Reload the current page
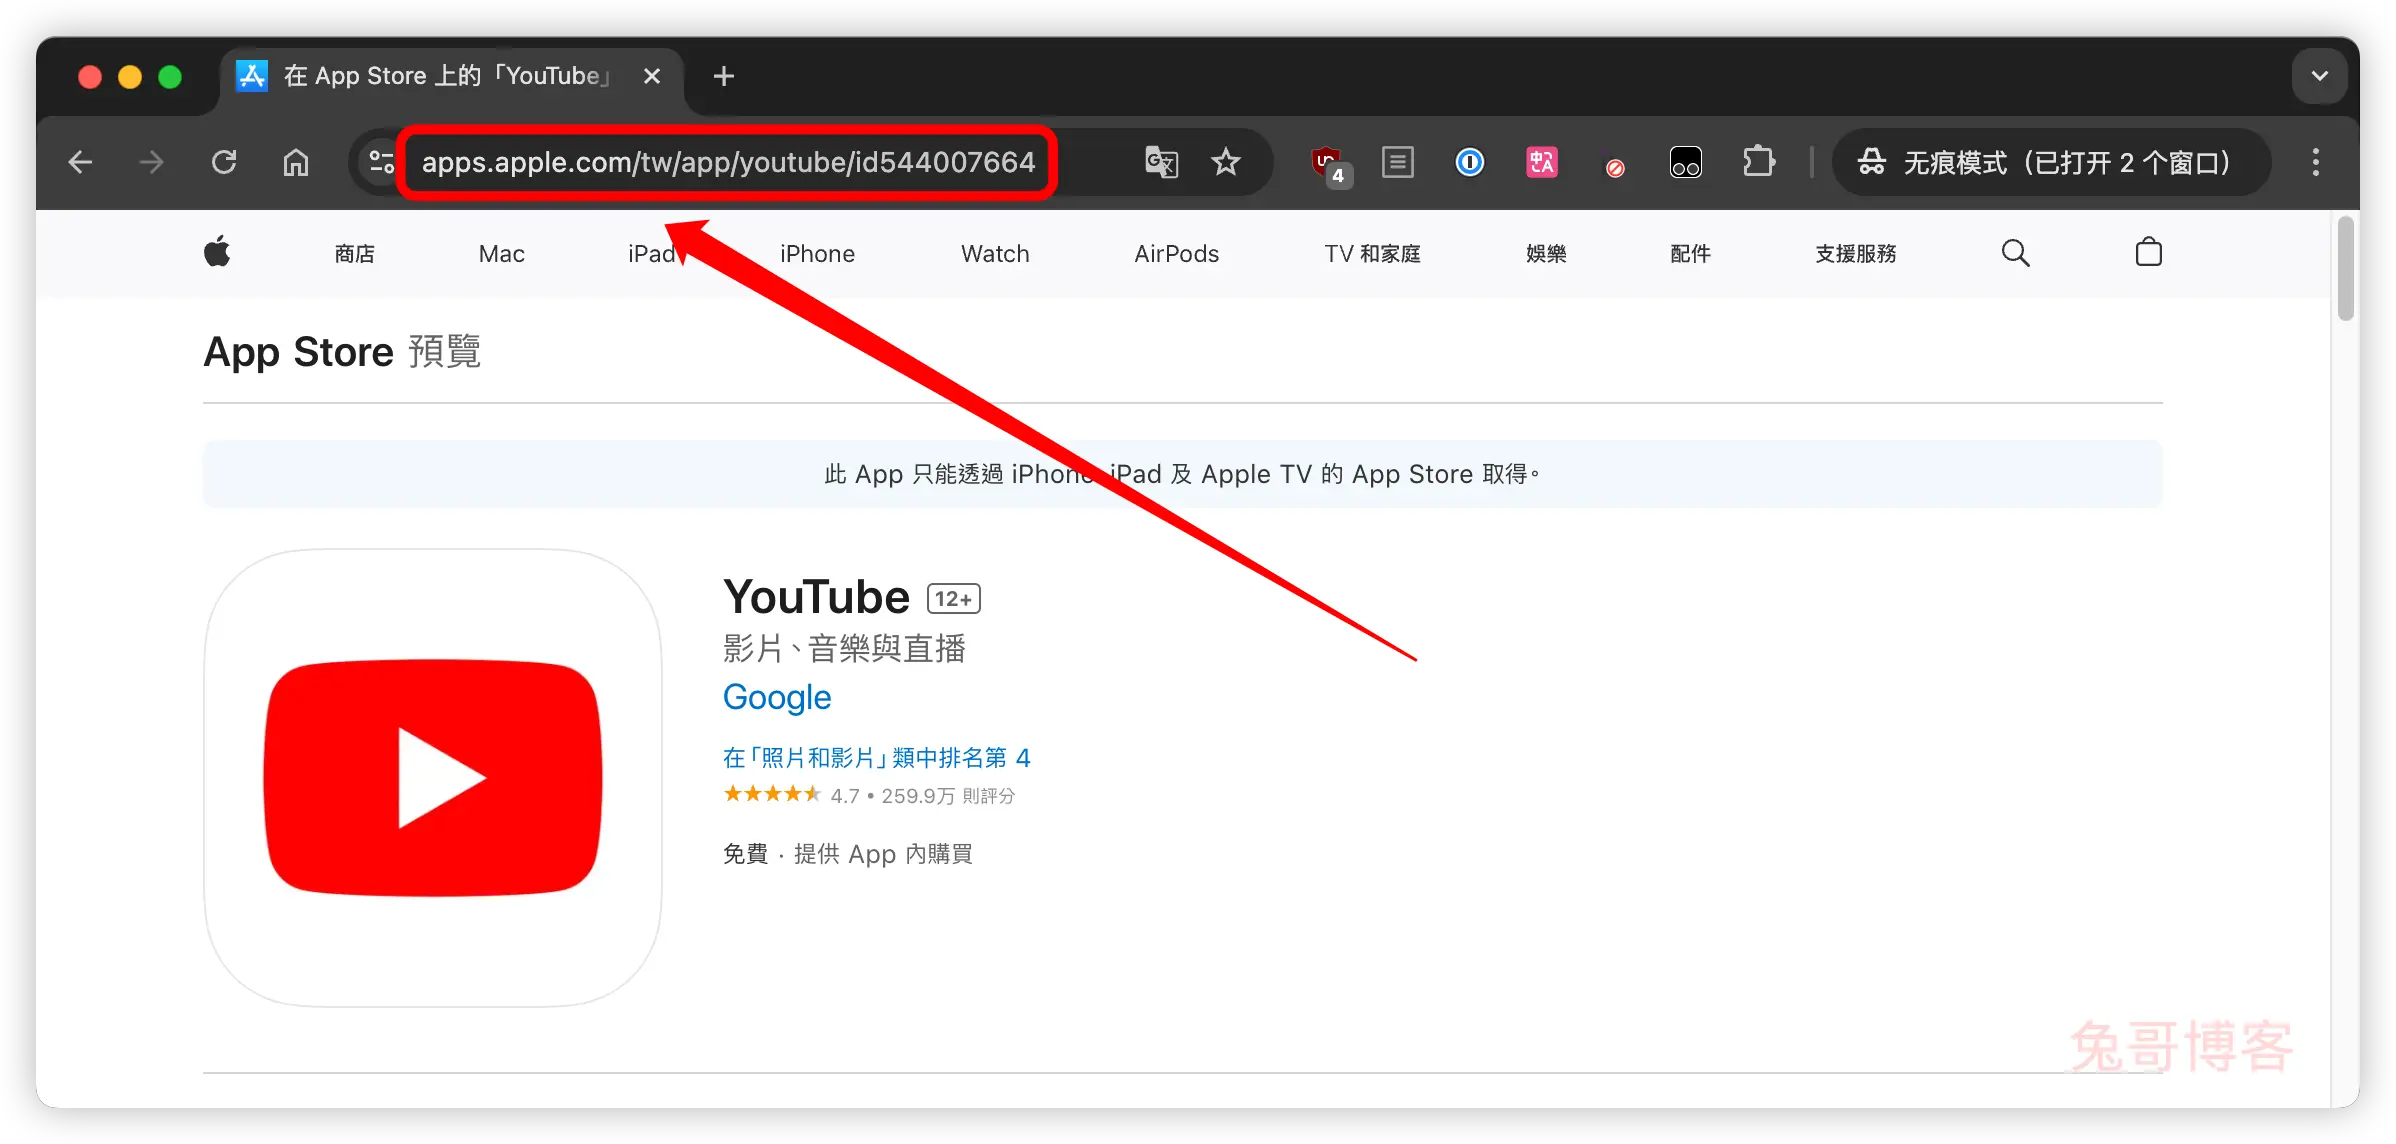Viewport: 2396px width, 1144px height. (x=224, y=162)
